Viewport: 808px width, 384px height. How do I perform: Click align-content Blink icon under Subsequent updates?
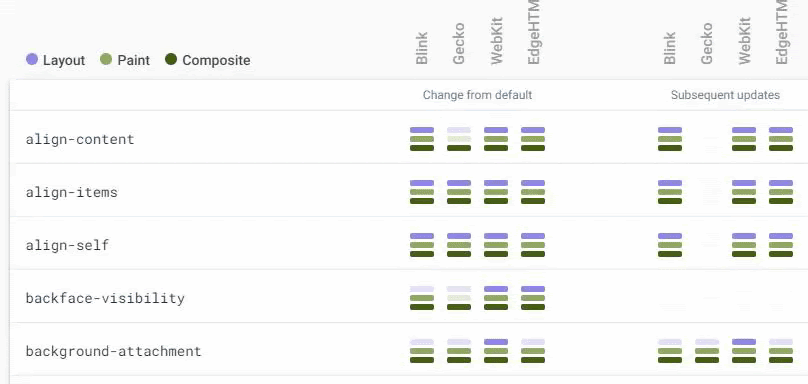(x=670, y=139)
